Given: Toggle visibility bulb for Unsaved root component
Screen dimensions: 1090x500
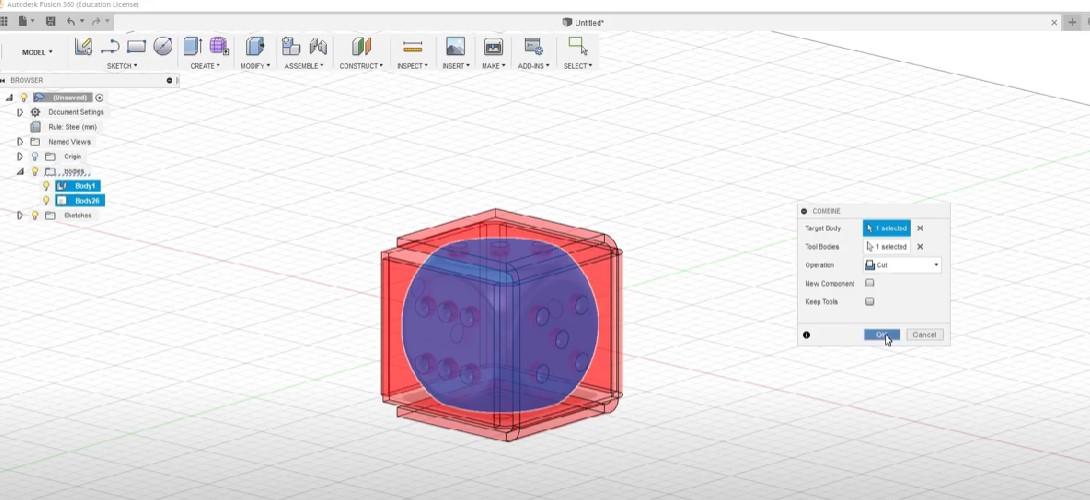Looking at the screenshot, I should [x=24, y=97].
